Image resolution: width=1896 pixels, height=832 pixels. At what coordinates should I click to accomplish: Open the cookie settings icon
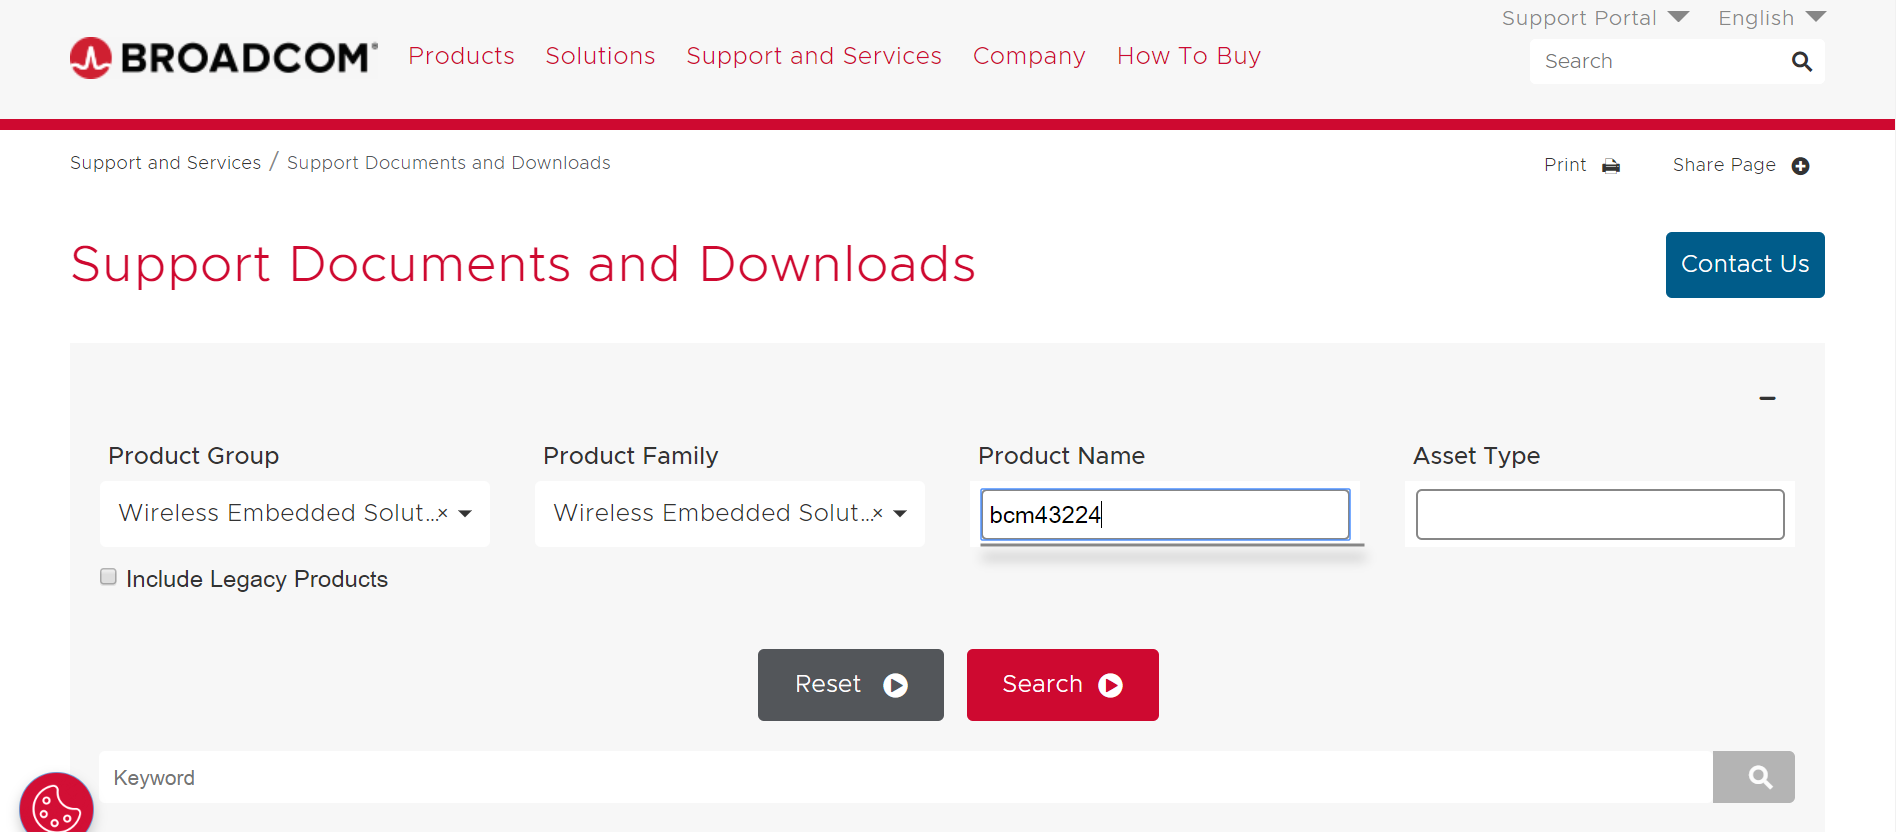pos(56,806)
